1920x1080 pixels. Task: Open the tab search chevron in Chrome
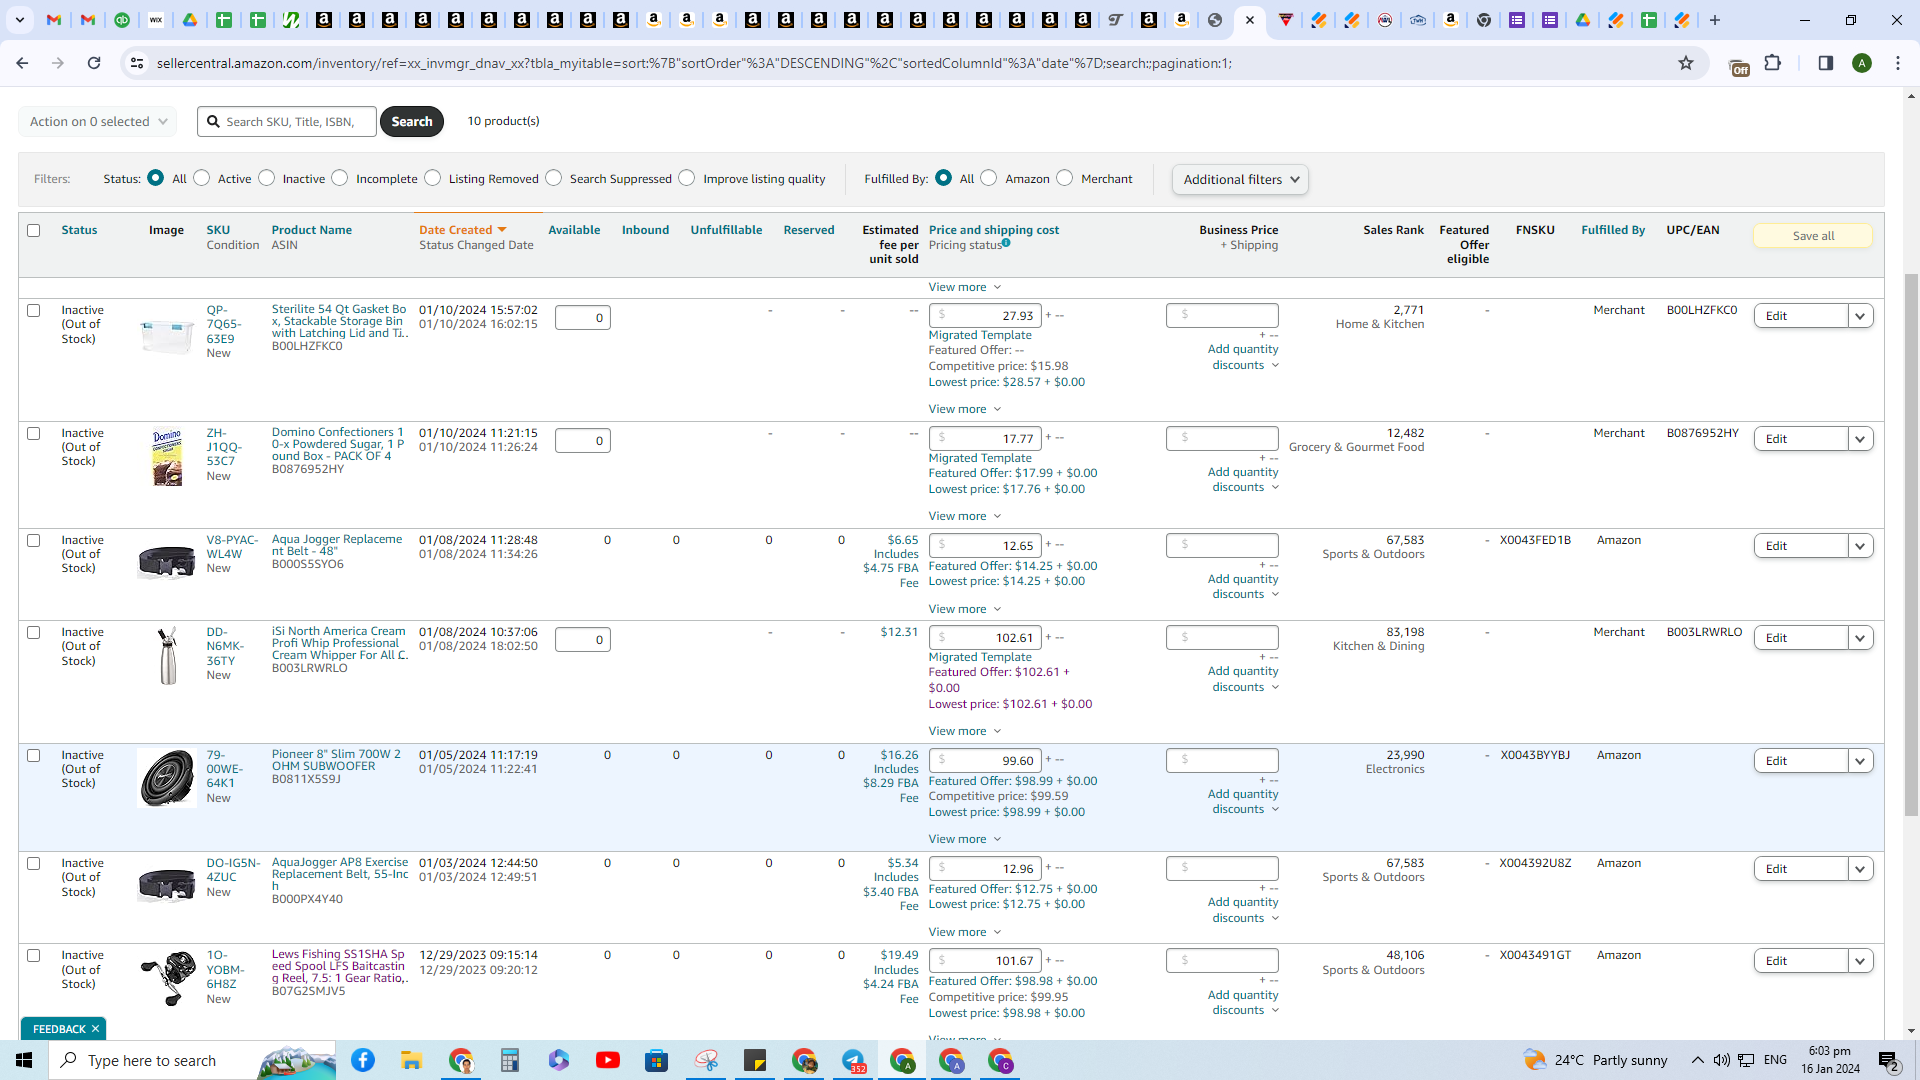19,20
